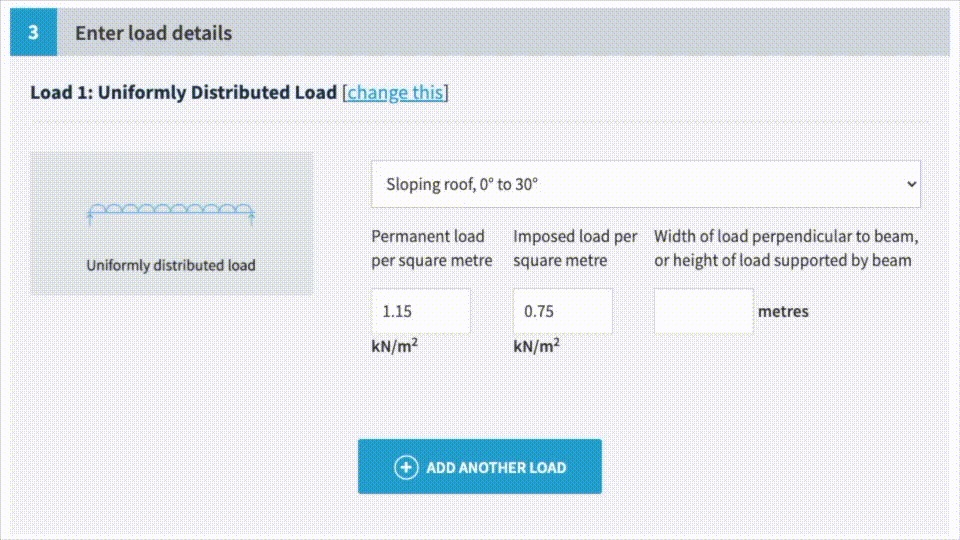The image size is (960, 540).
Task: Click the uniformly distributed load diagram
Action: click(x=170, y=211)
